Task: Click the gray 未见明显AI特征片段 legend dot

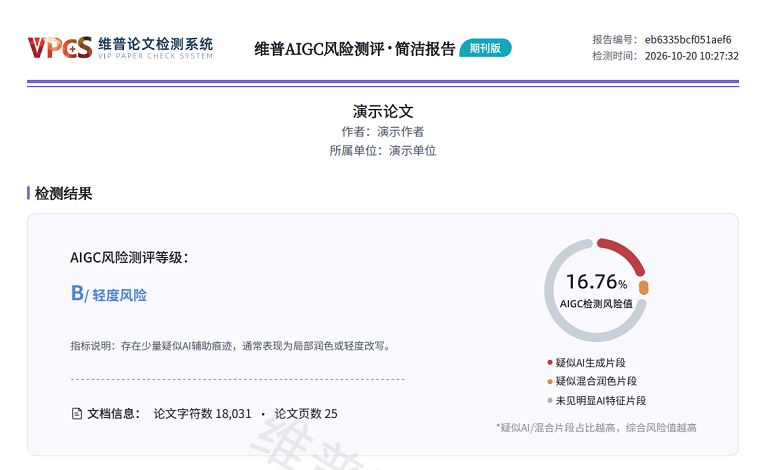Action: (550, 400)
